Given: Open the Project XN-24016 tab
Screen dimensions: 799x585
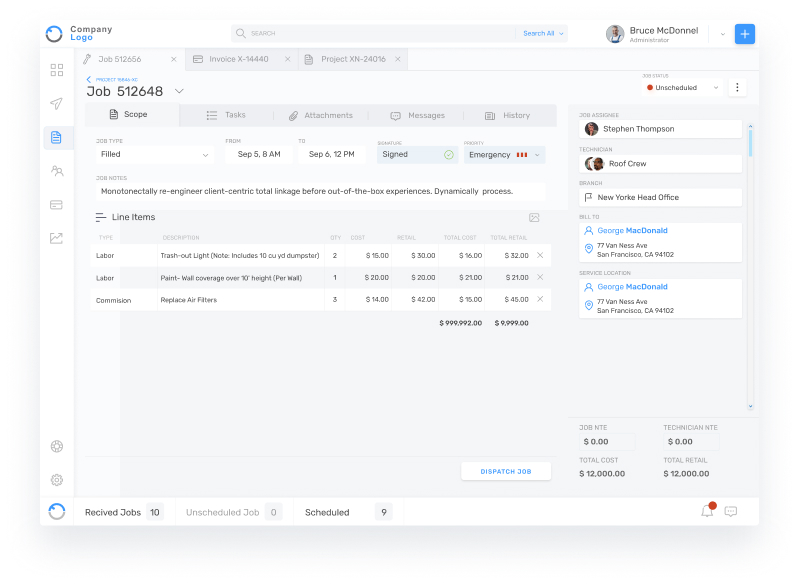Looking at the screenshot, I should (352, 60).
